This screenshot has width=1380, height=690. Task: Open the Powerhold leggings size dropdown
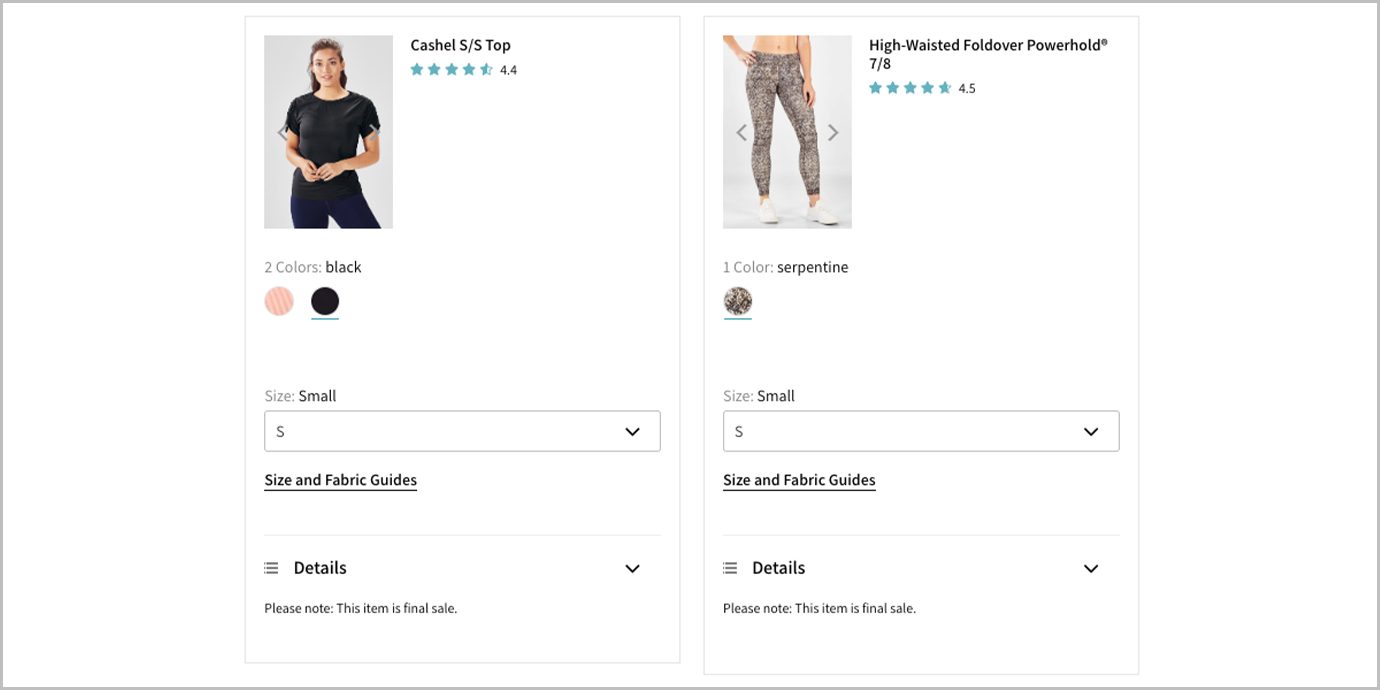[x=921, y=431]
